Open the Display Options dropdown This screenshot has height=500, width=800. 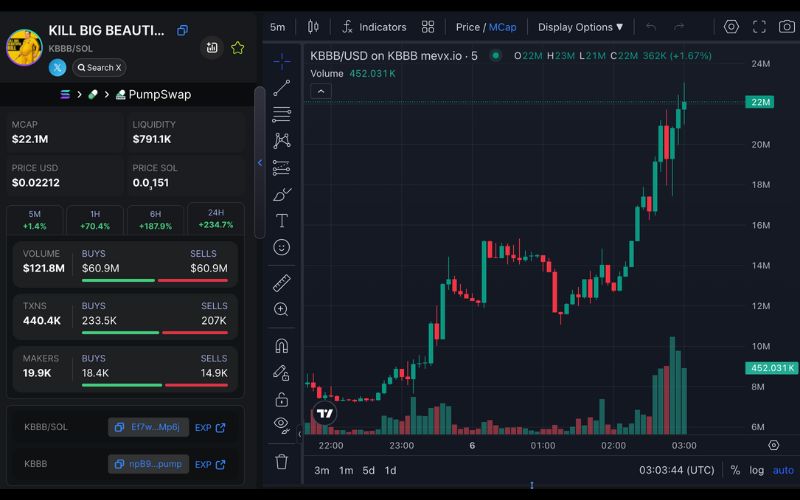581,27
